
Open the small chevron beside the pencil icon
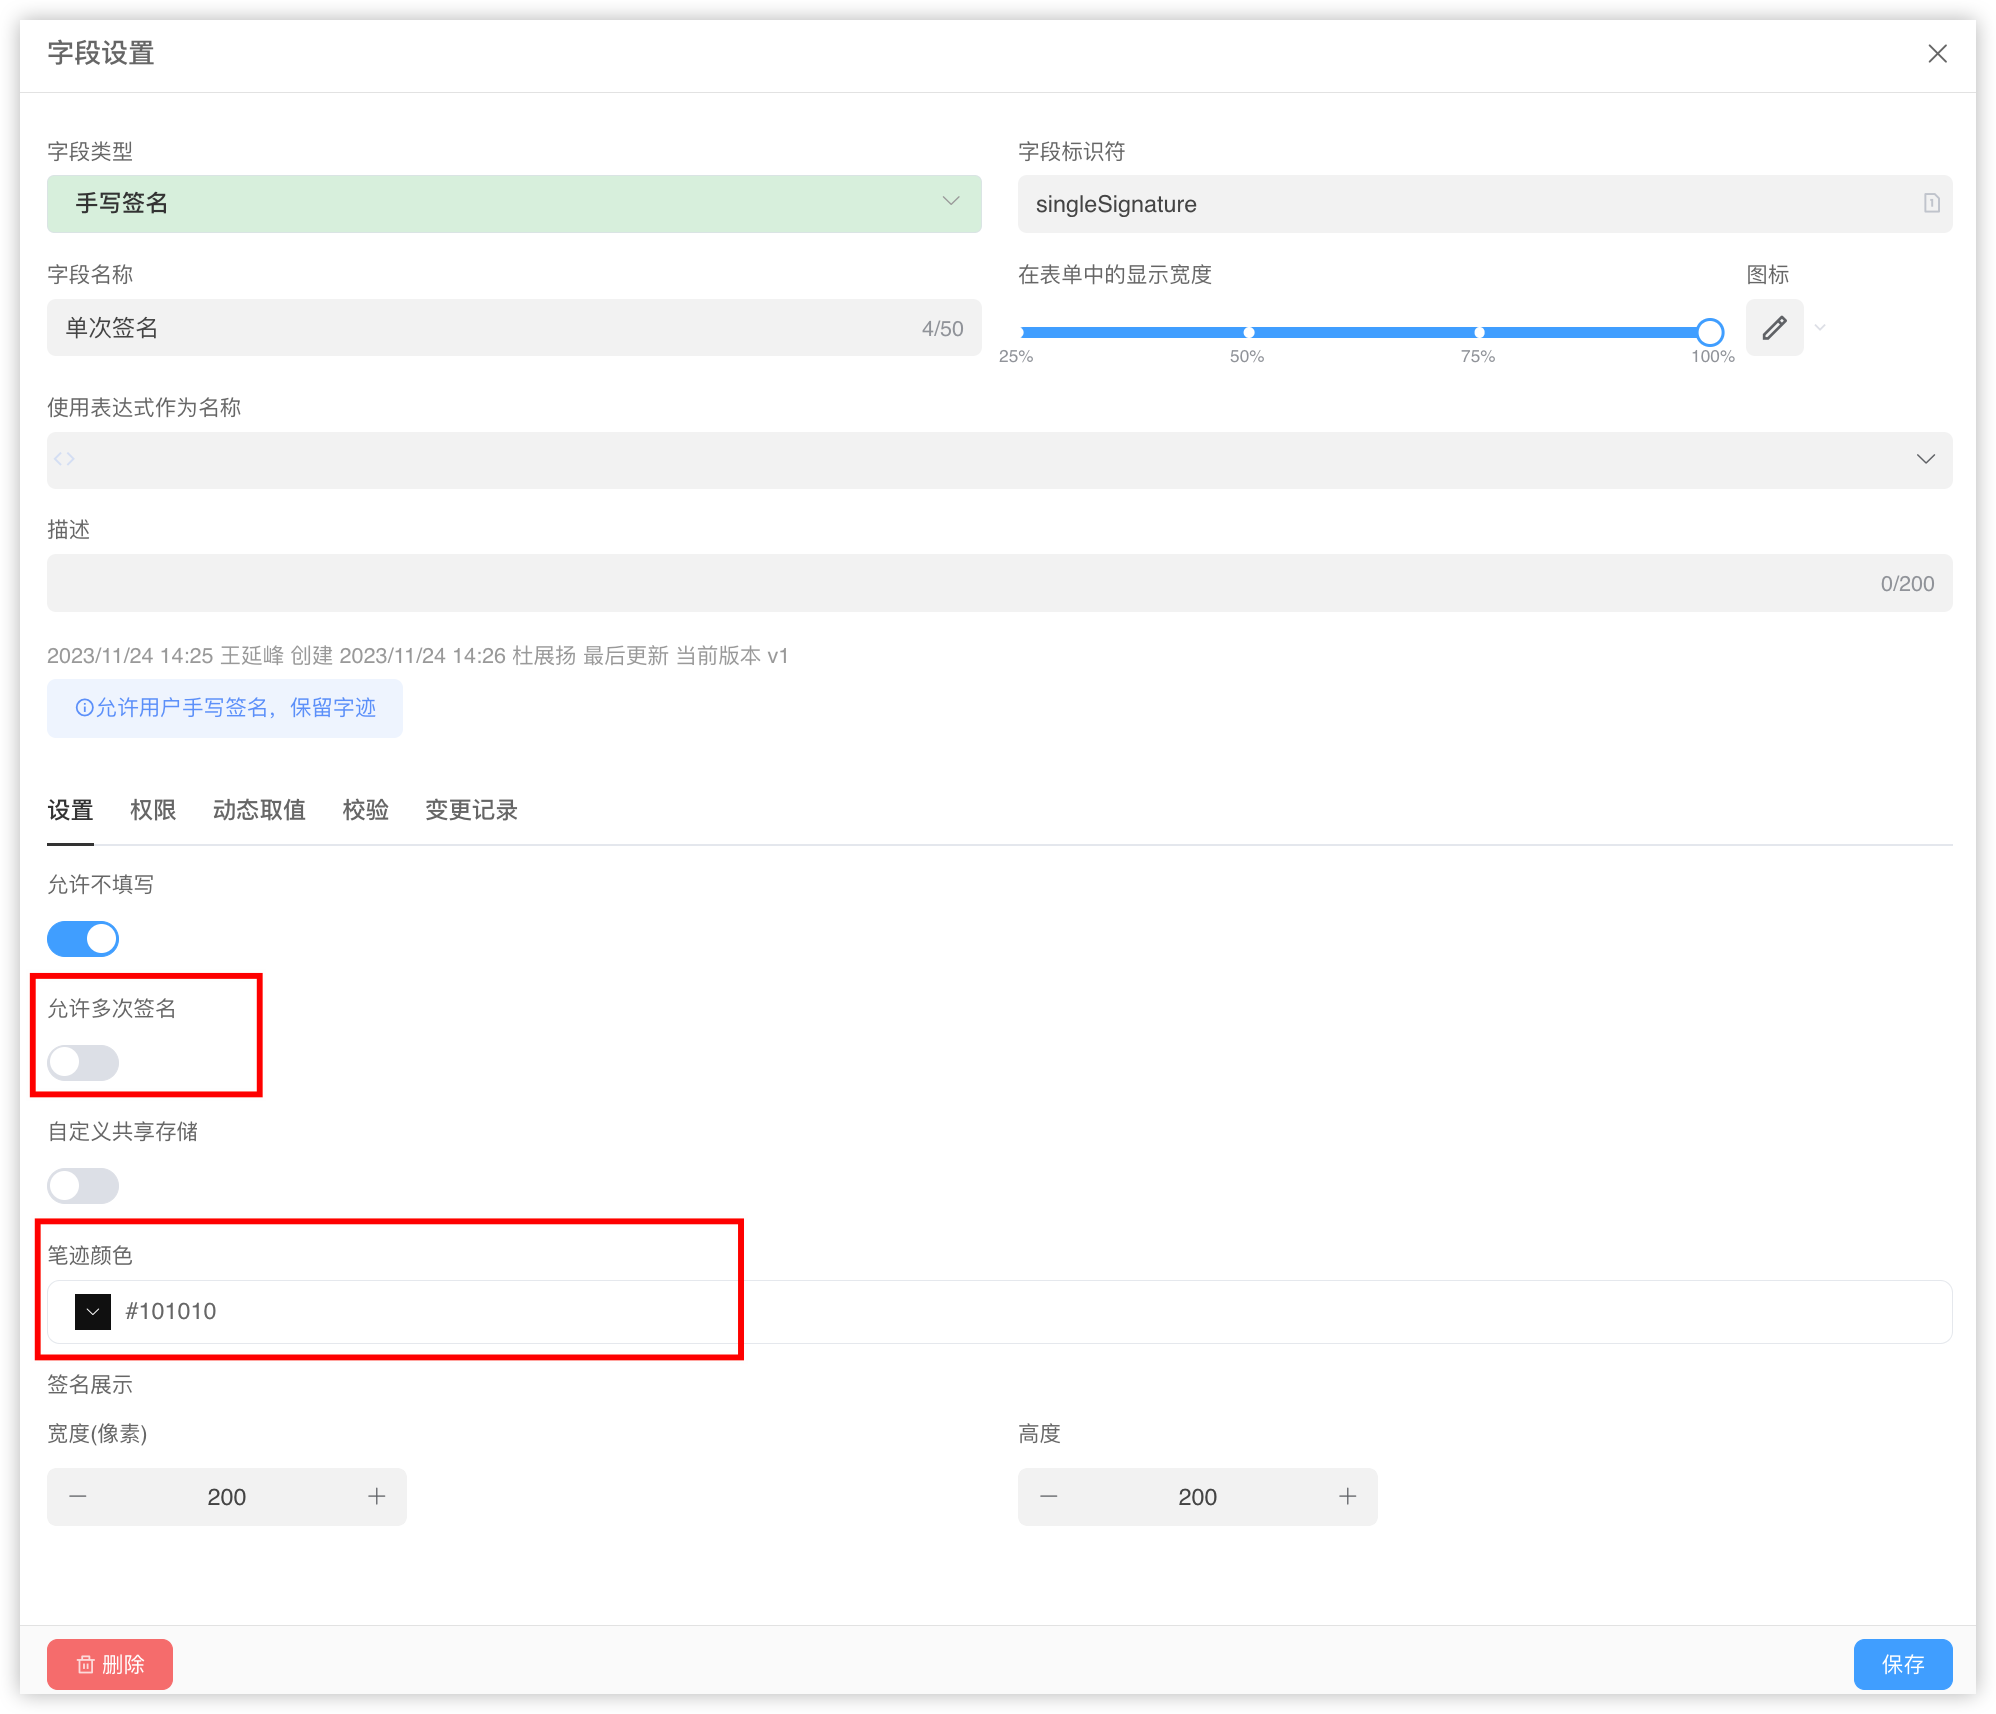(x=1820, y=328)
